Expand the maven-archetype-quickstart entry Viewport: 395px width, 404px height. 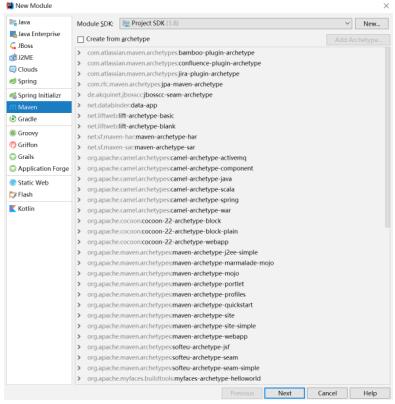(79, 305)
